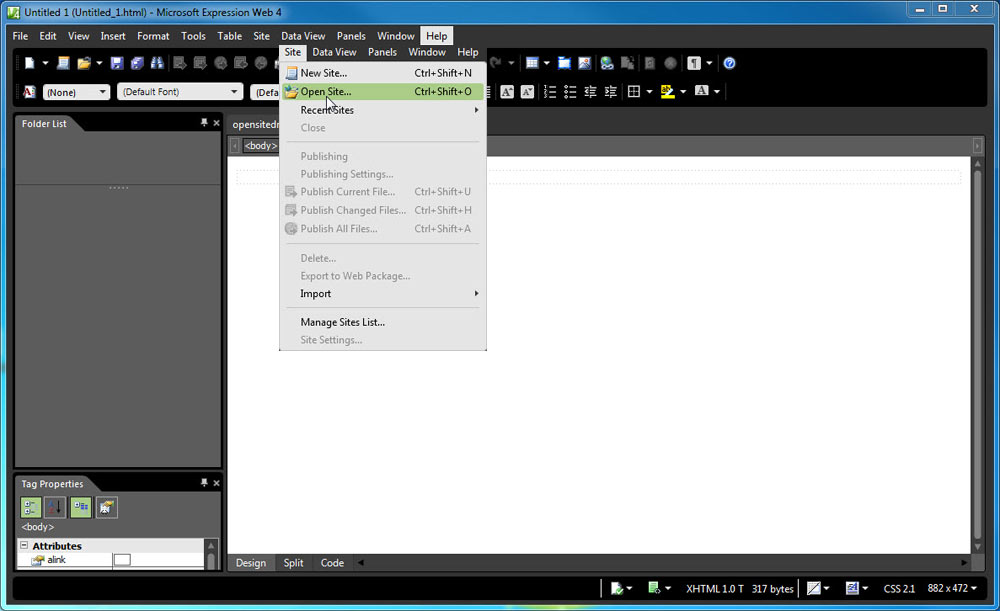The height and width of the screenshot is (611, 1000).
Task: Click the 317 bytes status entry
Action: [x=772, y=589]
